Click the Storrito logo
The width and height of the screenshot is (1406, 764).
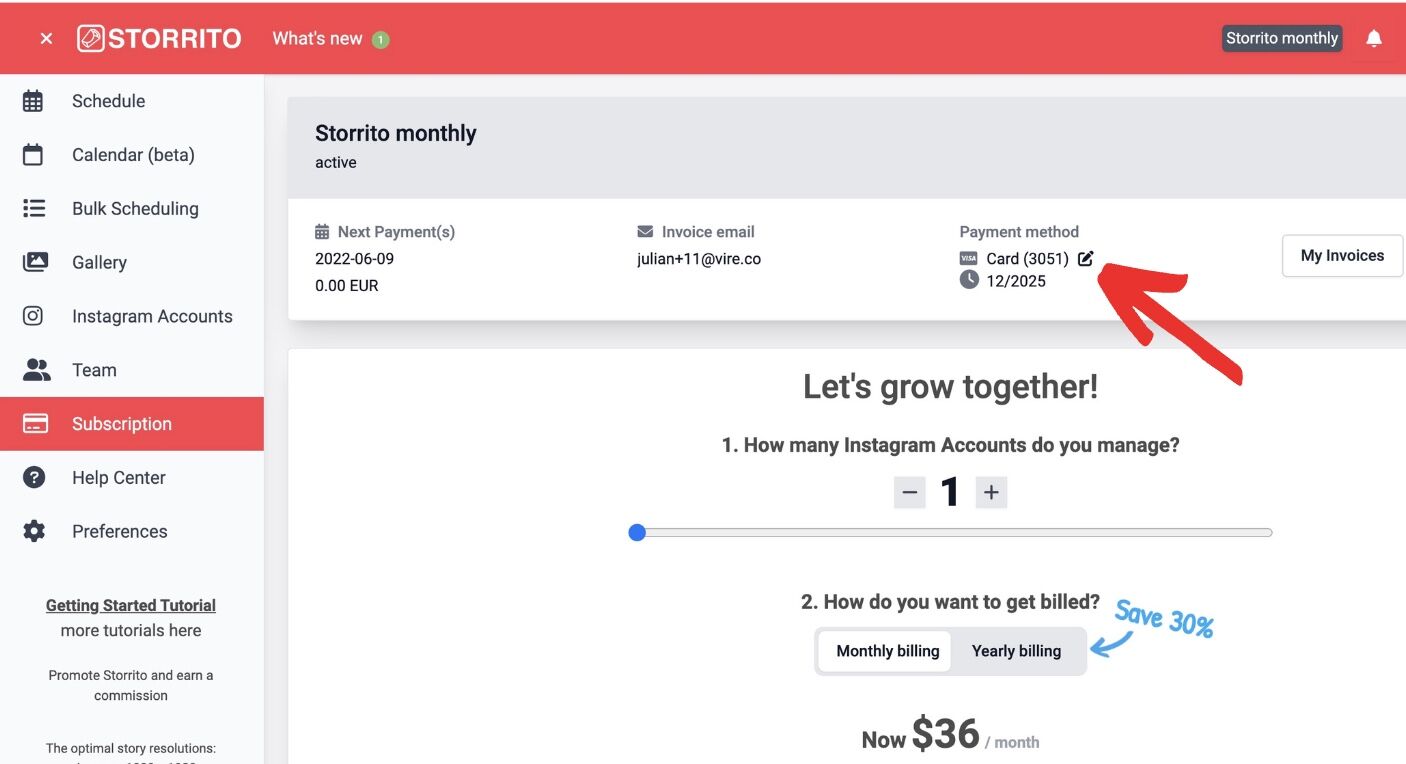pyautogui.click(x=160, y=39)
